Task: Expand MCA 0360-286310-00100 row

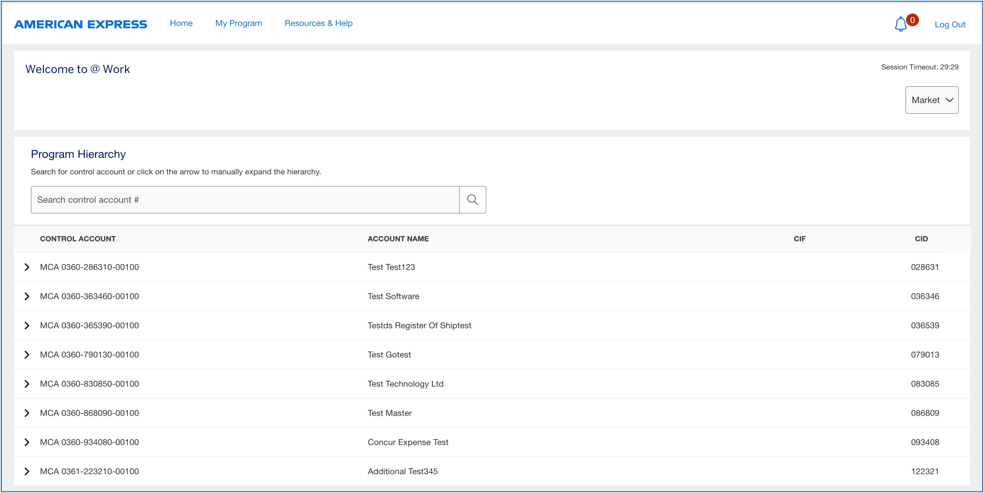Action: coord(27,268)
